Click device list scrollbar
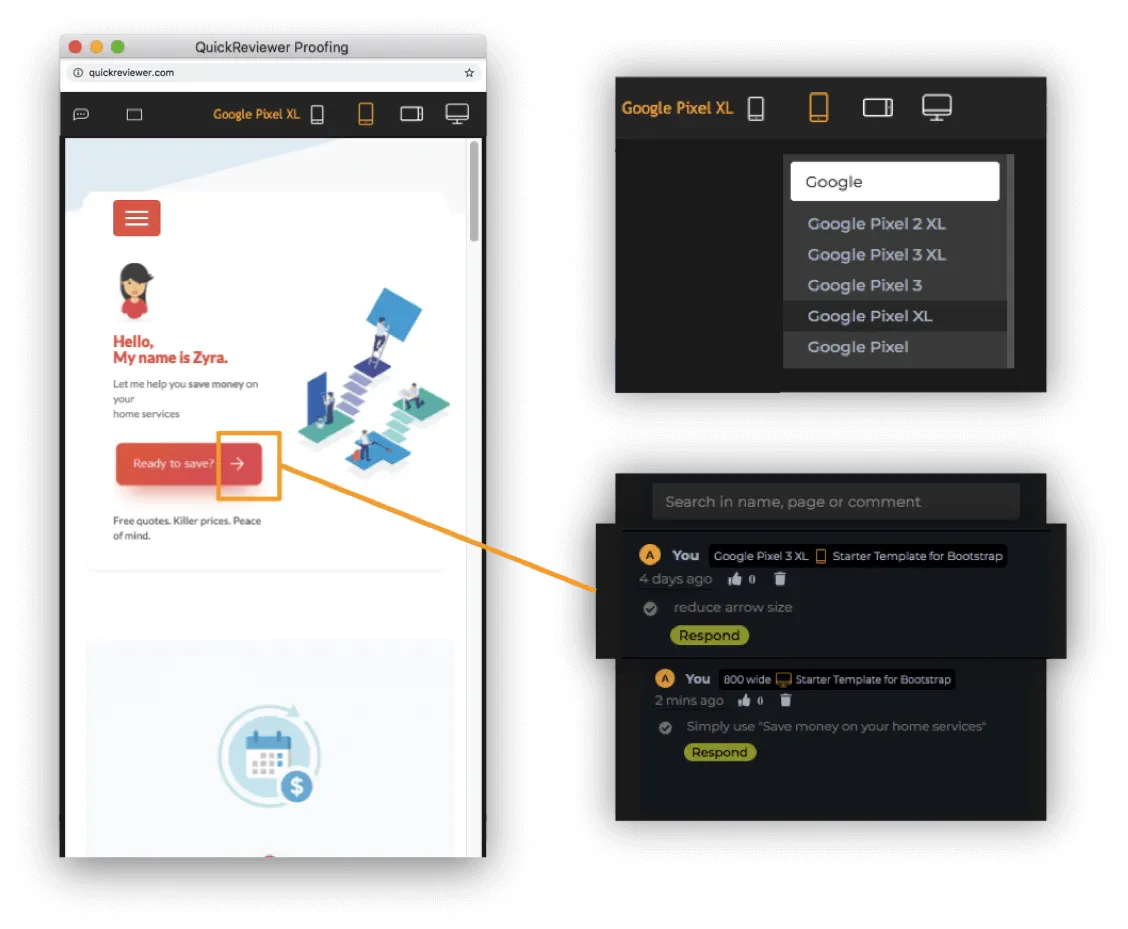 (x=1010, y=260)
